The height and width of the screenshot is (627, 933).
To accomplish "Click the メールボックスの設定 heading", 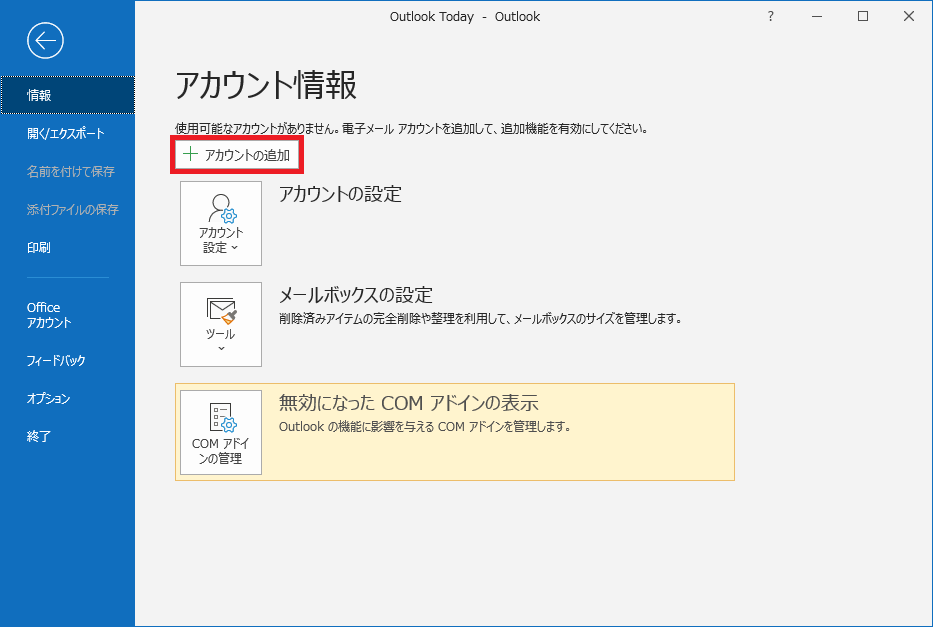I will (x=356, y=295).
